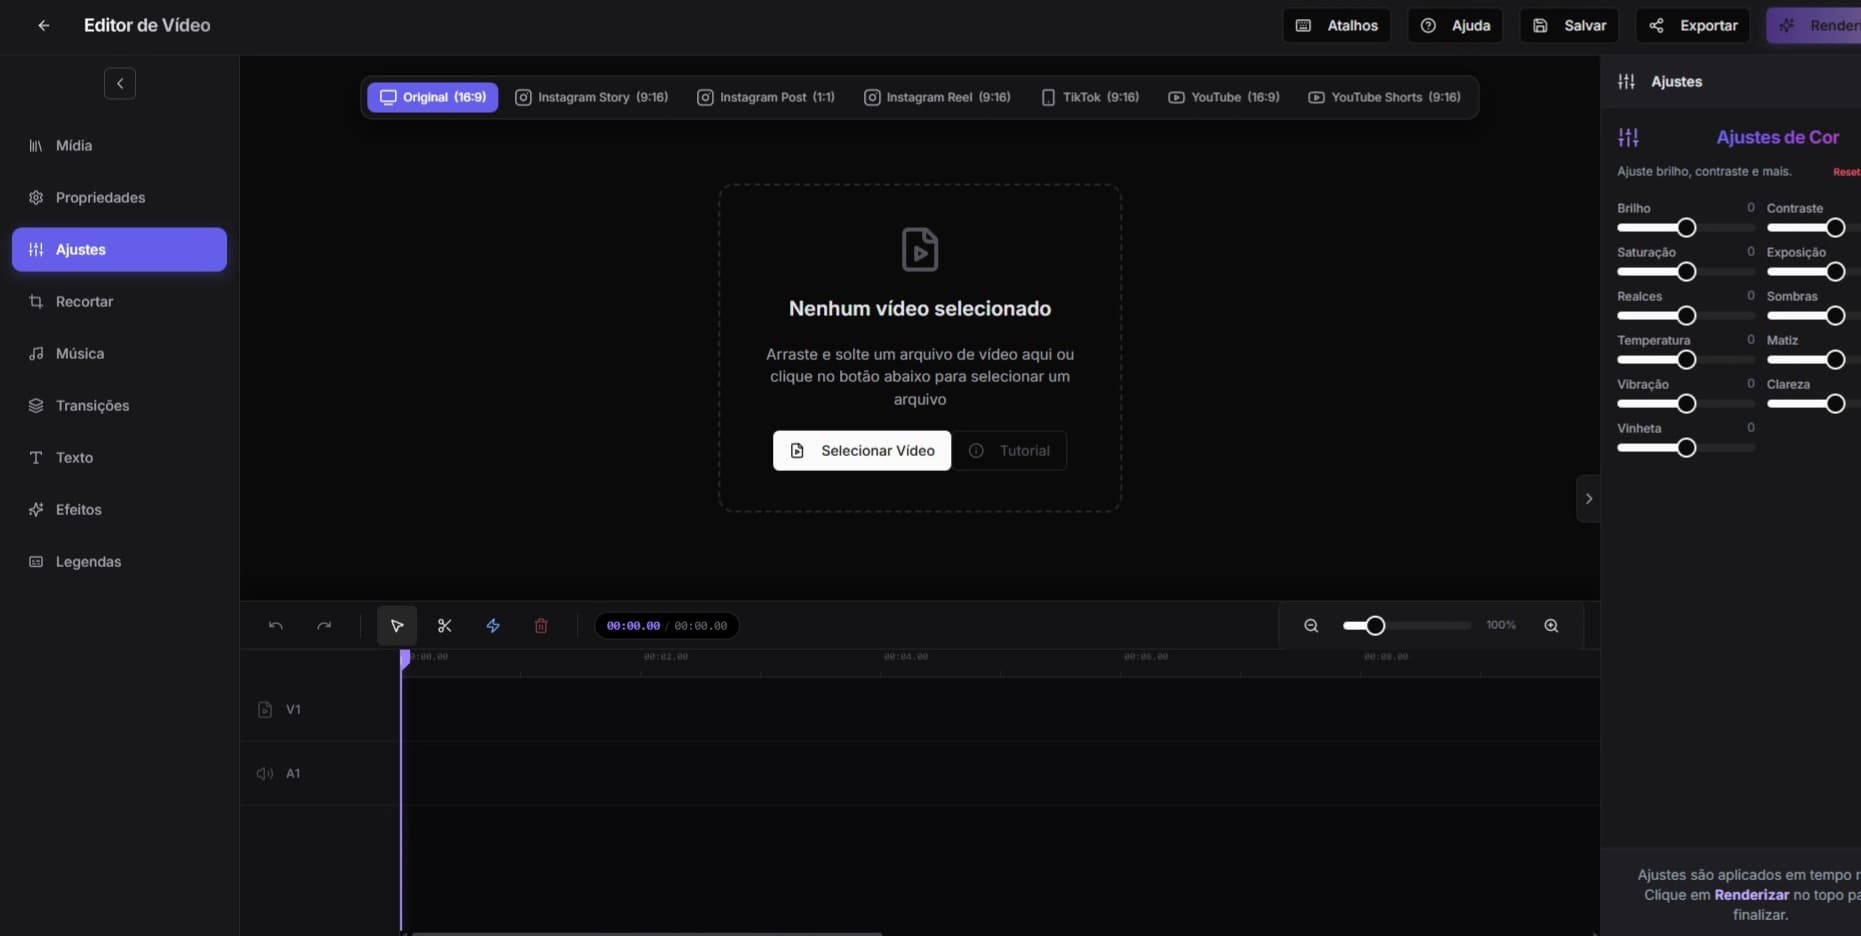
Task: Click the delete (trash) icon in the timeline toolbar
Action: click(541, 625)
